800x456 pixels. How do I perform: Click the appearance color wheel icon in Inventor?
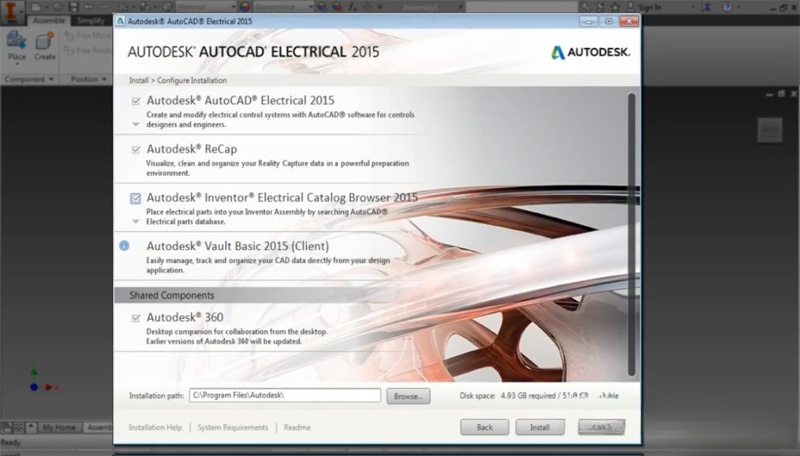tap(245, 7)
